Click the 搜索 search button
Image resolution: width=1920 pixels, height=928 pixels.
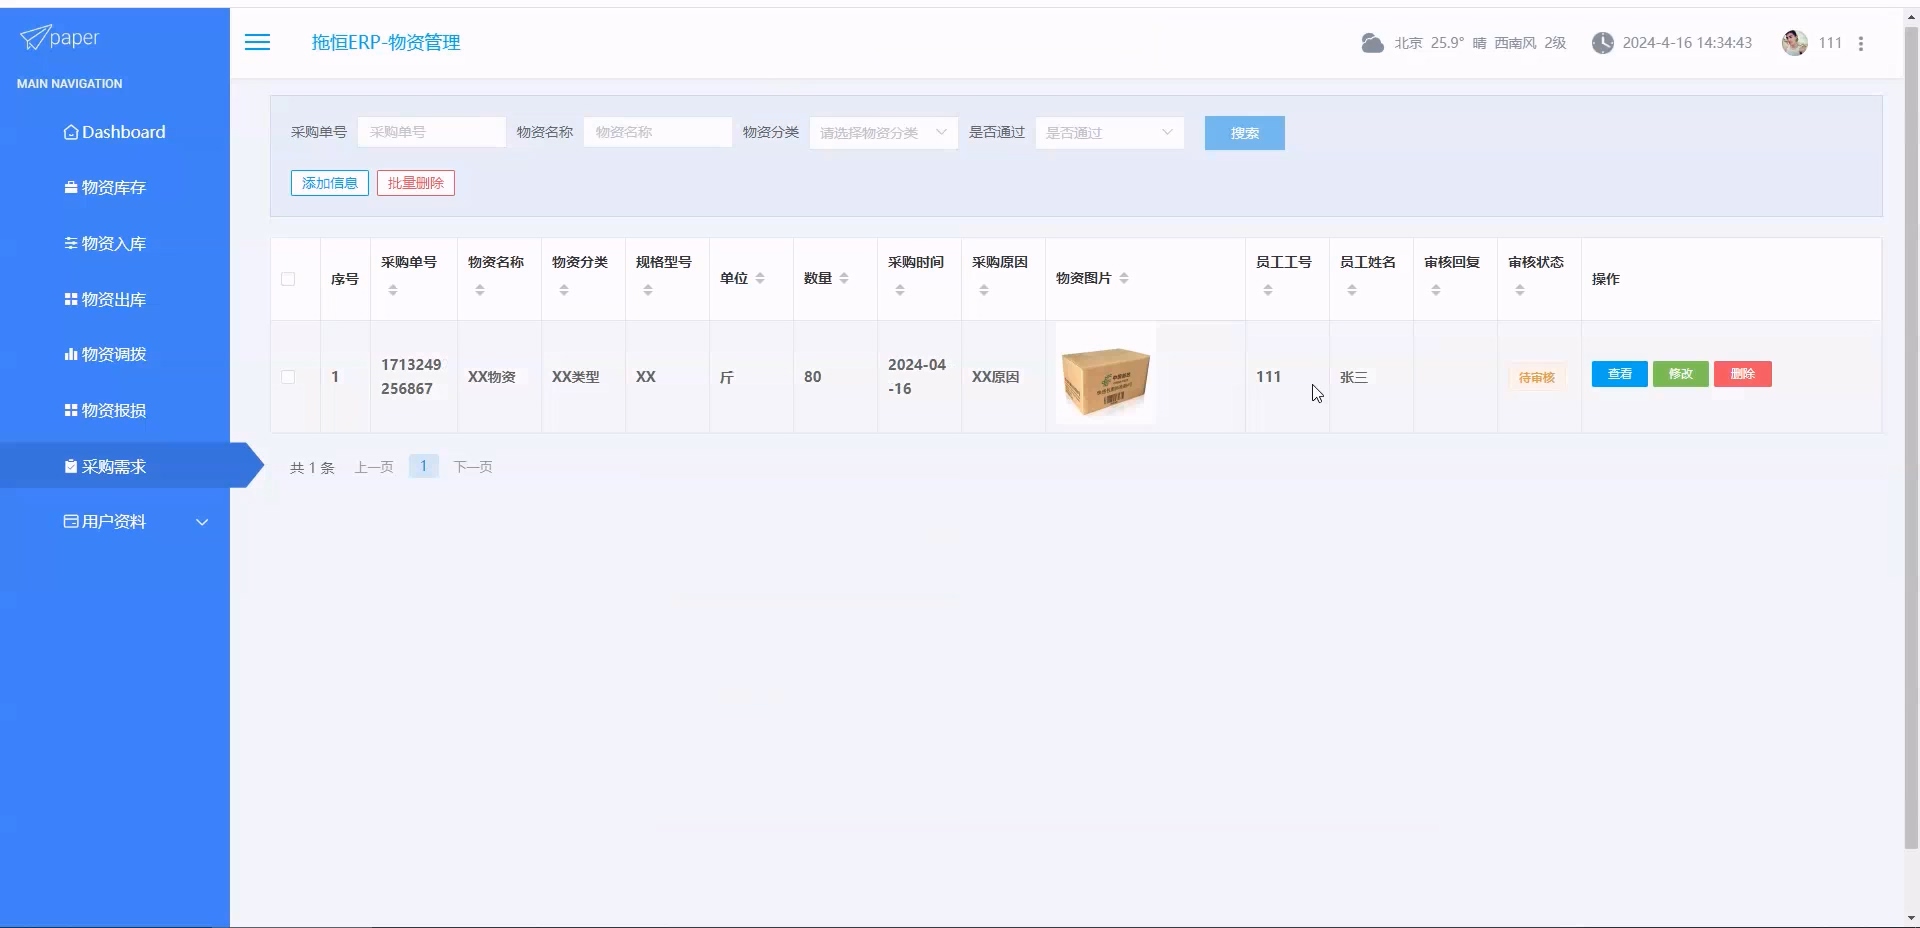coord(1244,133)
